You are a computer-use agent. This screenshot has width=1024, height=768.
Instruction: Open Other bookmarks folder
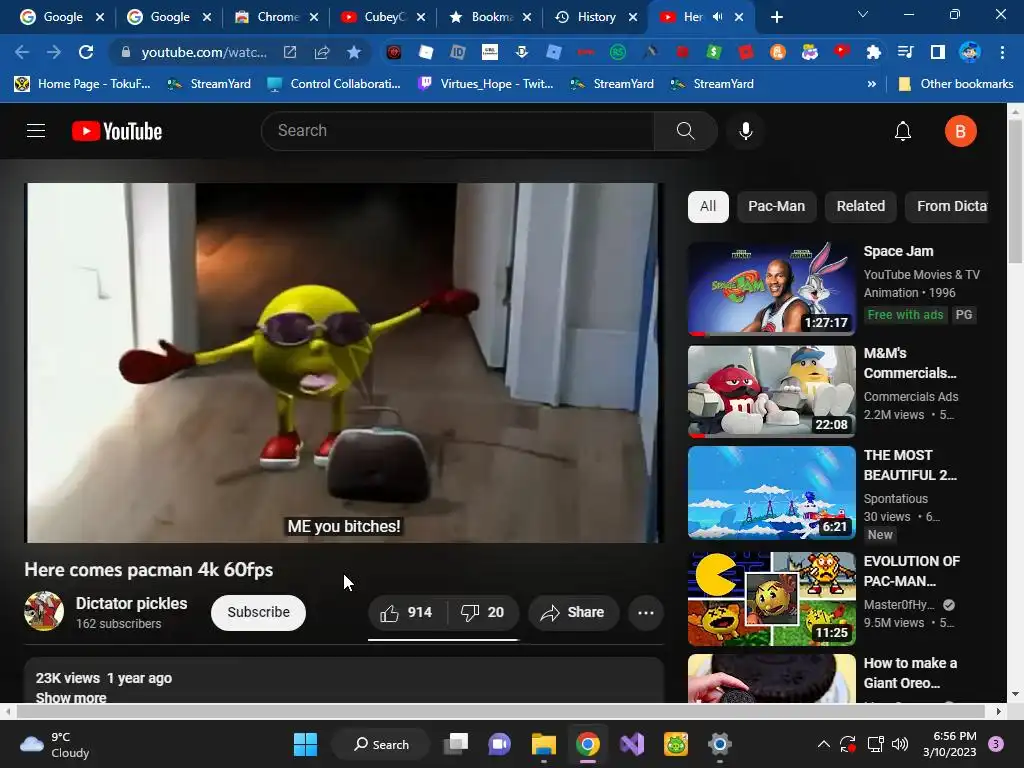(x=956, y=84)
